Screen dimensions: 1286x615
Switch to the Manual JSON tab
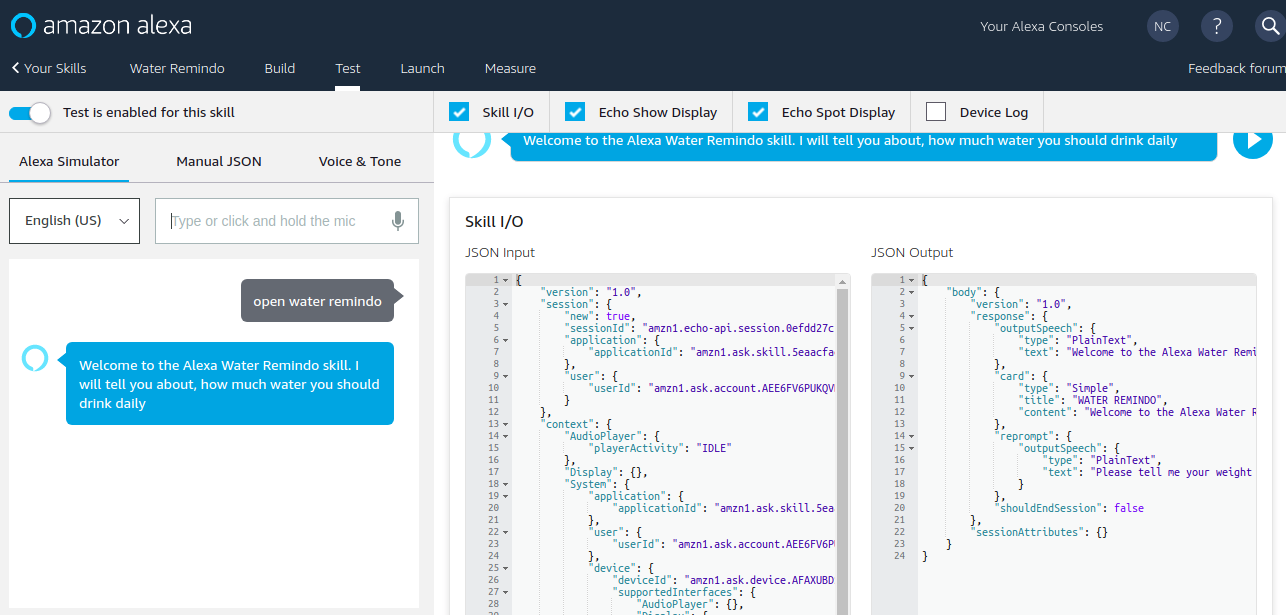click(219, 162)
